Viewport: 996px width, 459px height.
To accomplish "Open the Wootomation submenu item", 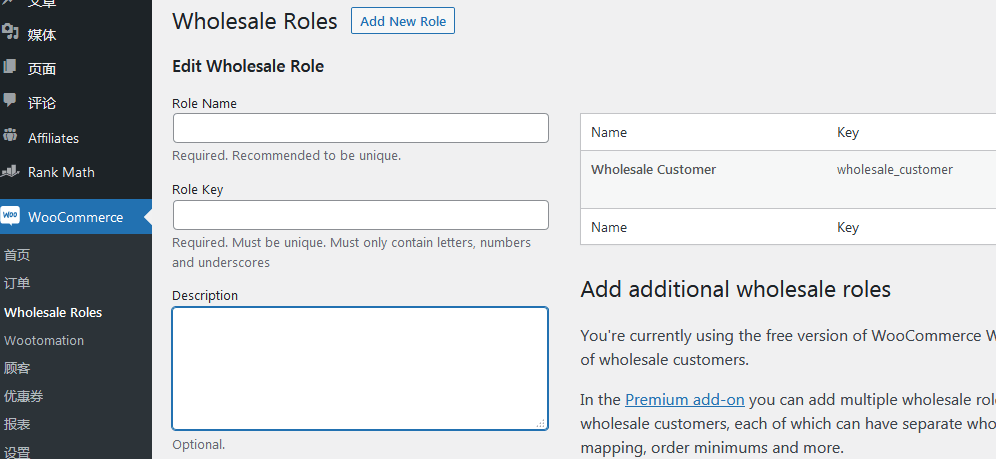I will coord(44,340).
